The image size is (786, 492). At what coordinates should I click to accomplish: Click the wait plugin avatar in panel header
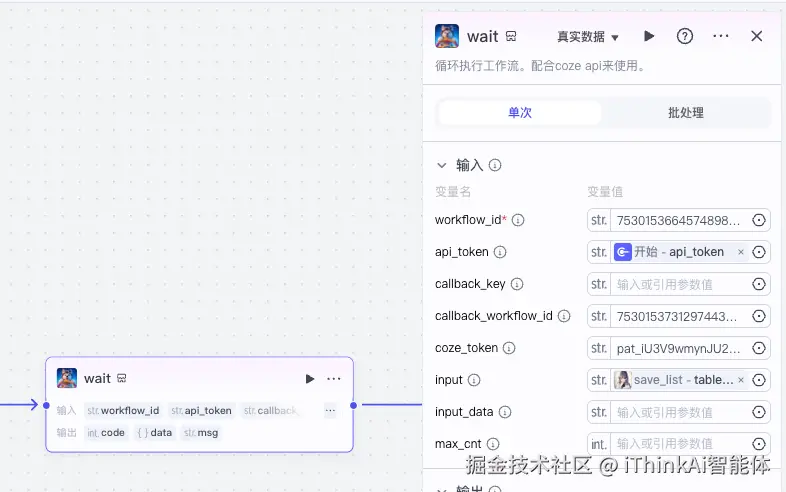[447, 36]
